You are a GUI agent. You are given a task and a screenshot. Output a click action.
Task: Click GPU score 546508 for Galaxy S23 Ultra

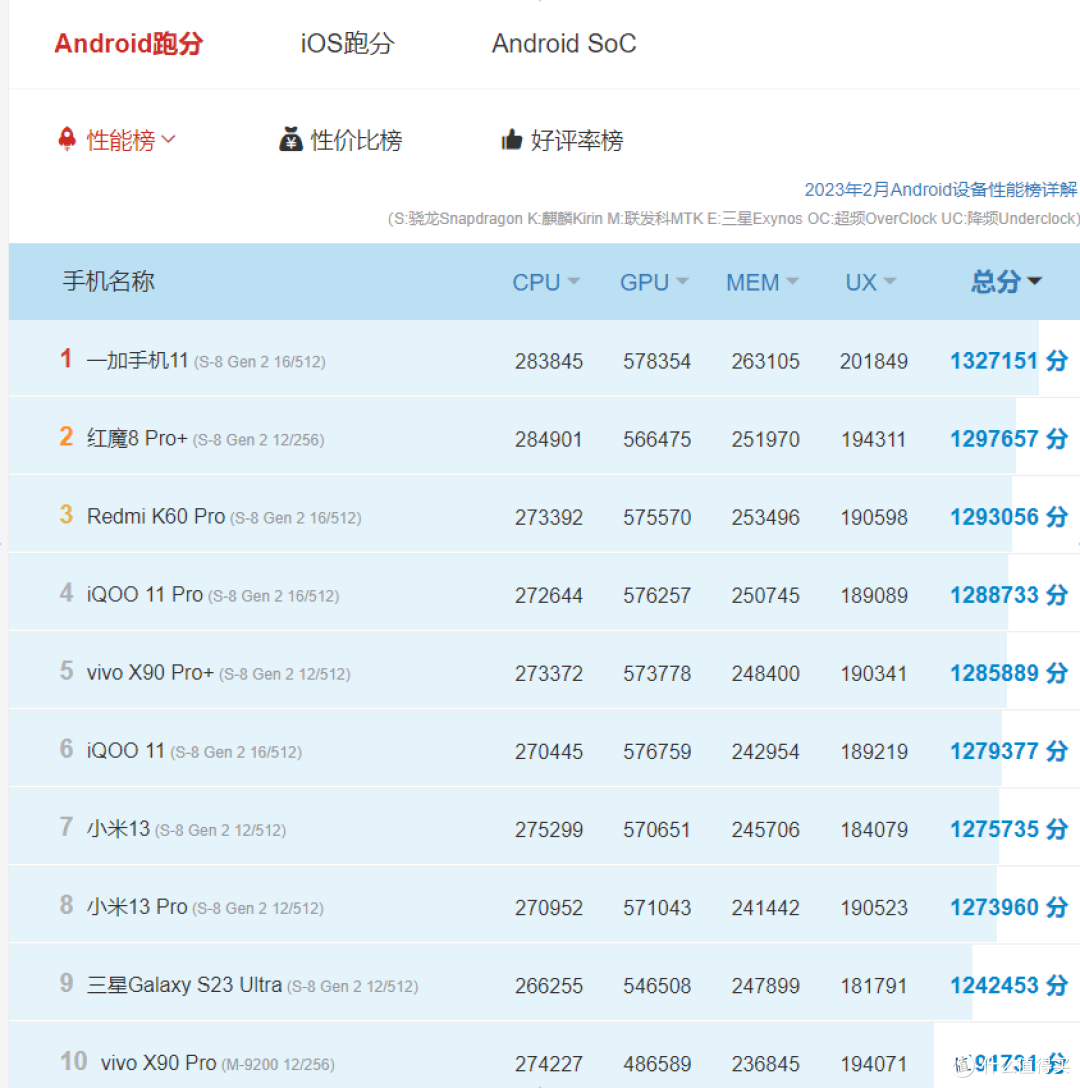(x=657, y=986)
